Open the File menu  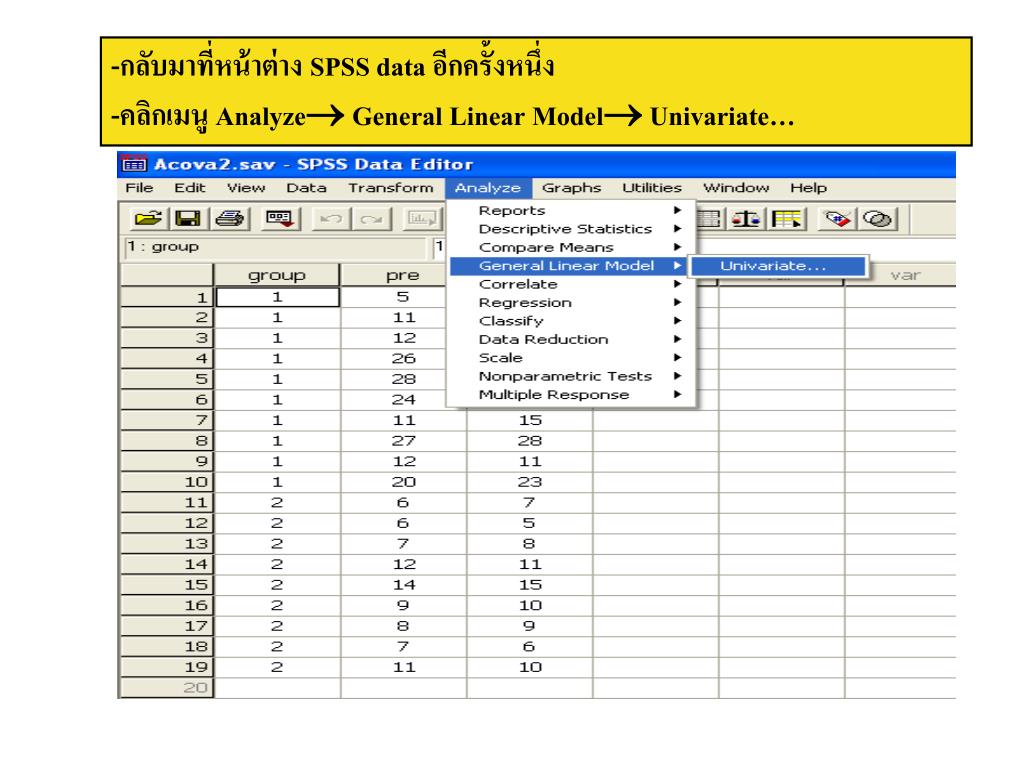pyautogui.click(x=139, y=188)
